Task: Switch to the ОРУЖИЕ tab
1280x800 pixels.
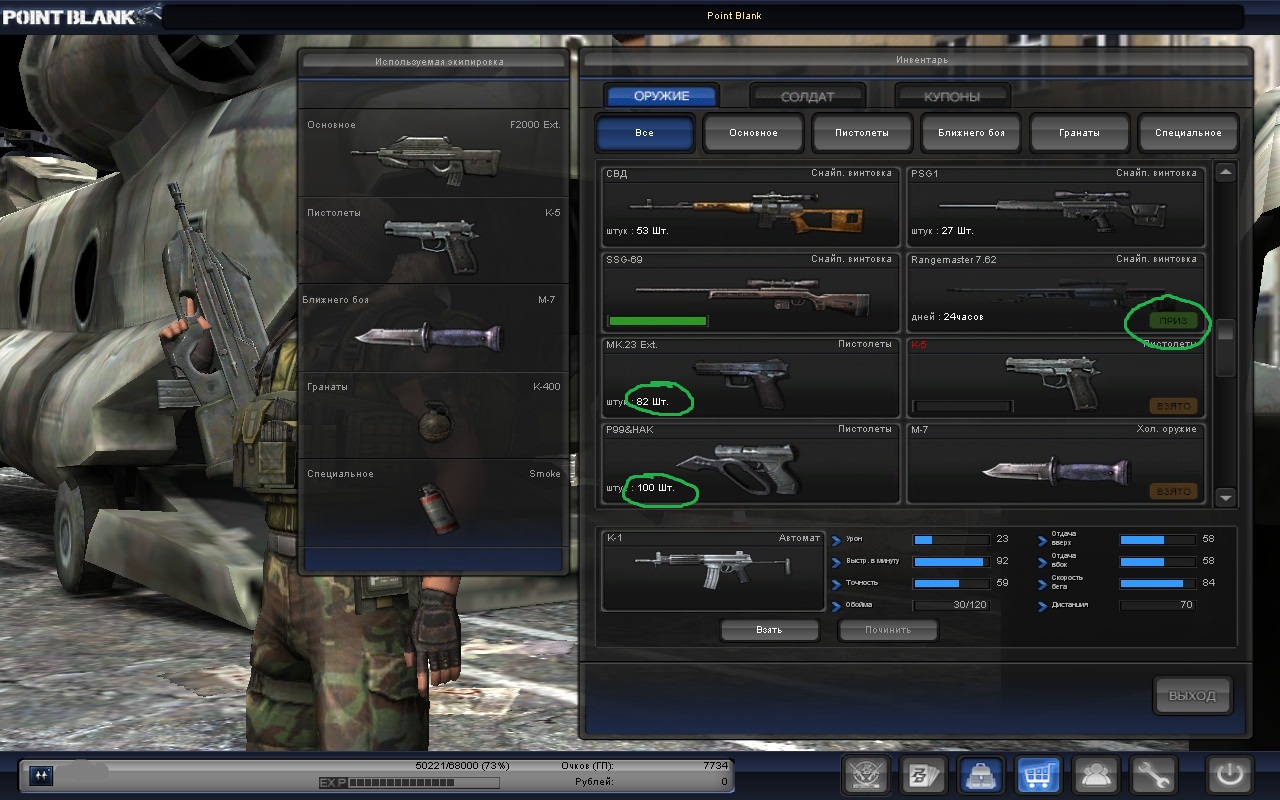Action: point(661,96)
